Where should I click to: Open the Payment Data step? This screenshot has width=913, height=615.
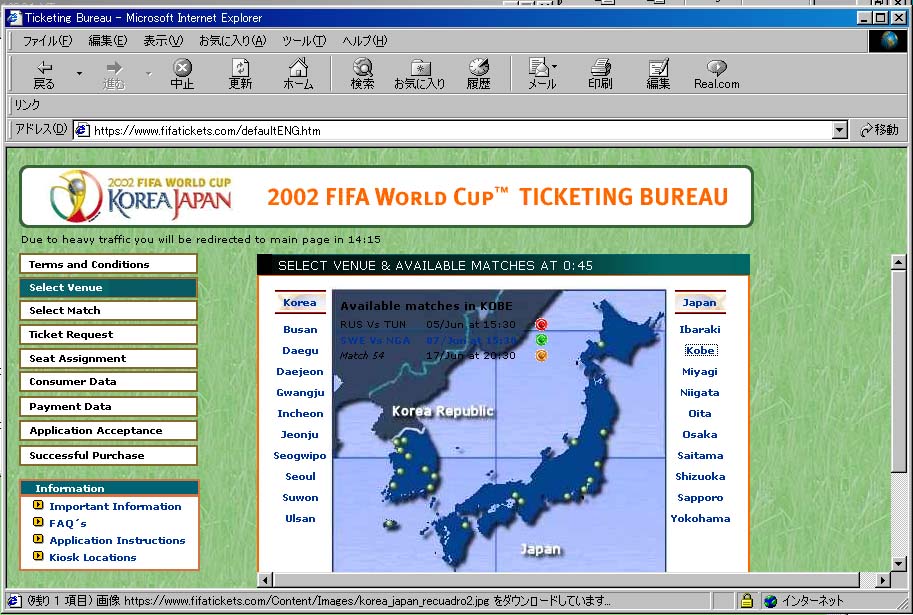click(108, 407)
